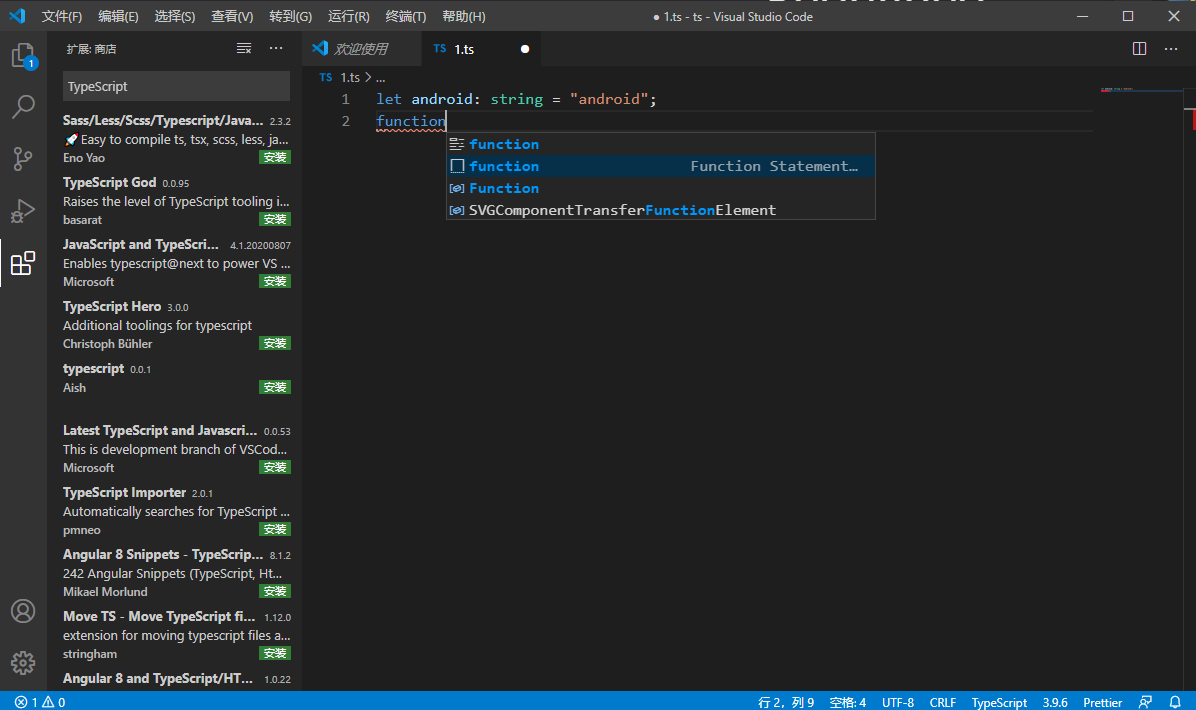Open the TypeScript Importer extension entry

(x=176, y=511)
